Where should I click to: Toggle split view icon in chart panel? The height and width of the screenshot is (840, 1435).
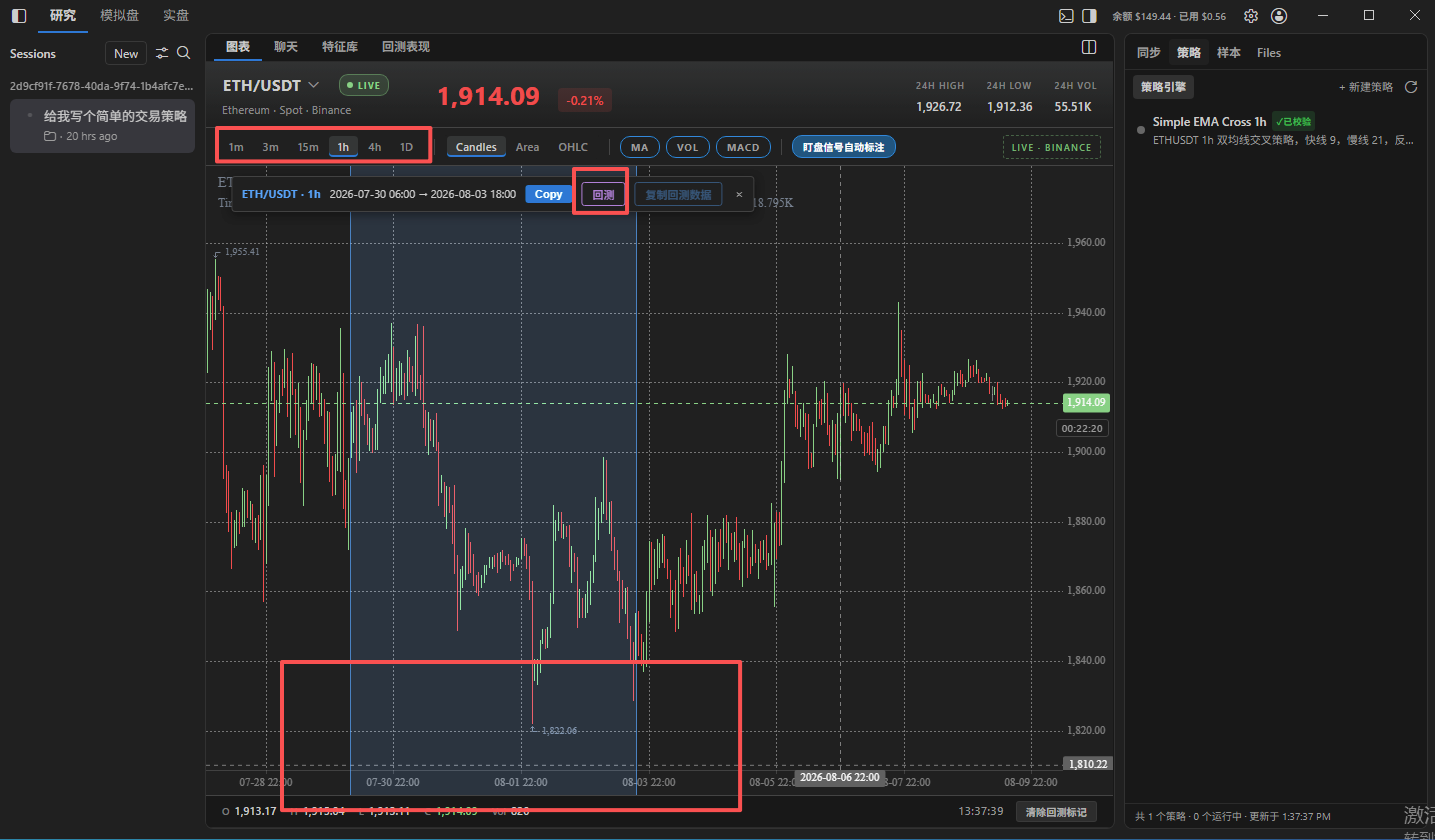[x=1090, y=47]
